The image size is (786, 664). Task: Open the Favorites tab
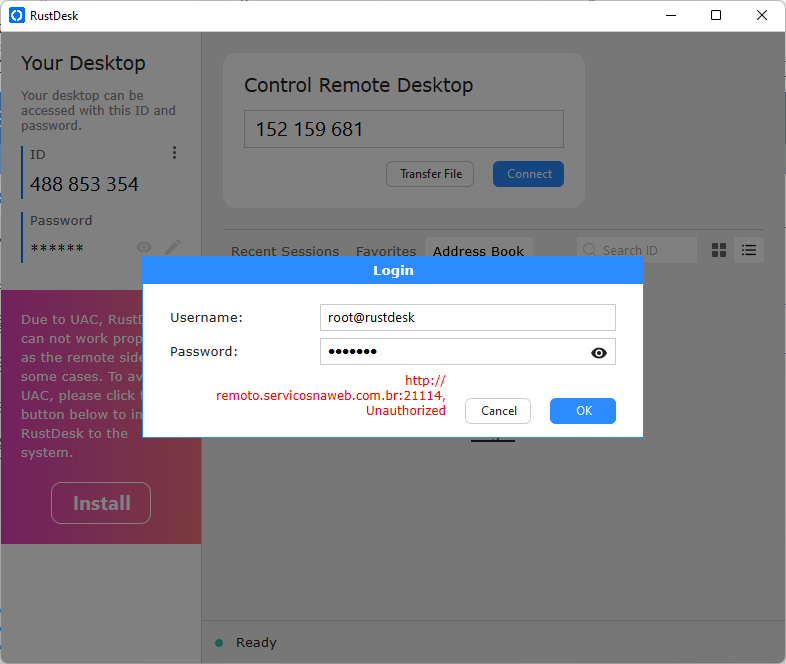click(x=386, y=251)
